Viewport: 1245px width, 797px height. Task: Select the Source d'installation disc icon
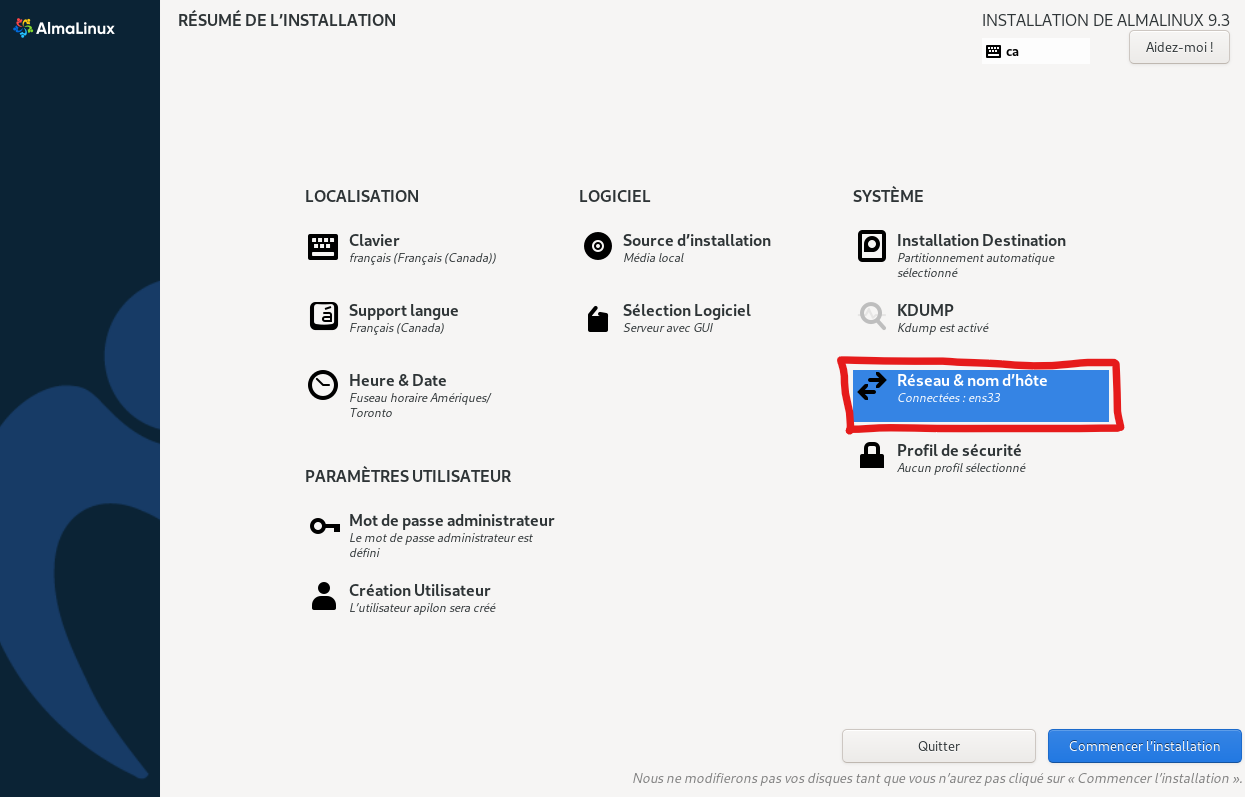click(598, 246)
